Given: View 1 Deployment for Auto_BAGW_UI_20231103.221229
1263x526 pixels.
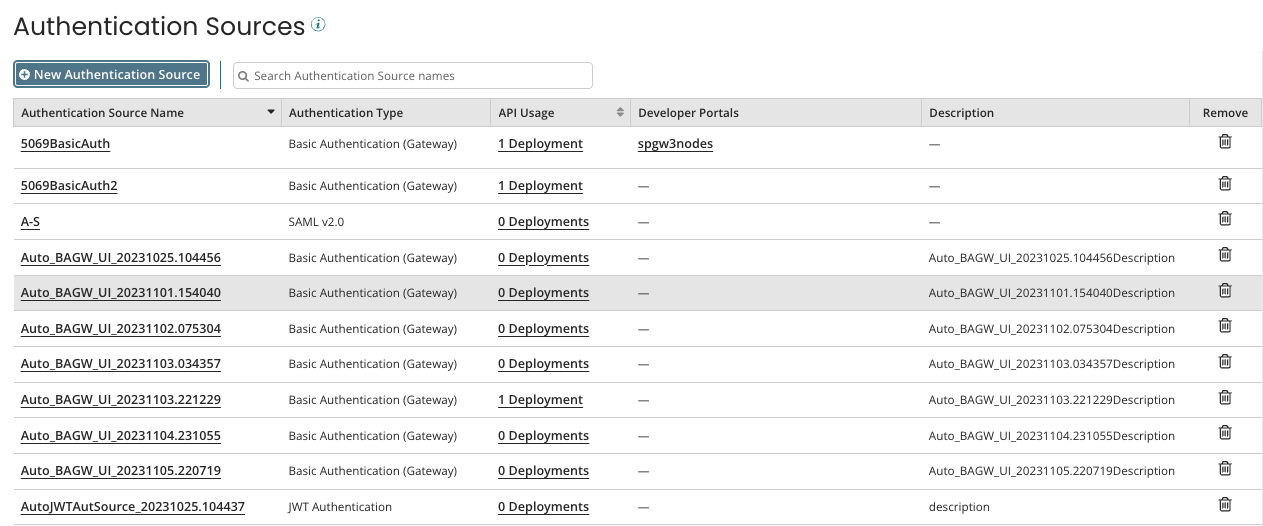Looking at the screenshot, I should click(540, 400).
